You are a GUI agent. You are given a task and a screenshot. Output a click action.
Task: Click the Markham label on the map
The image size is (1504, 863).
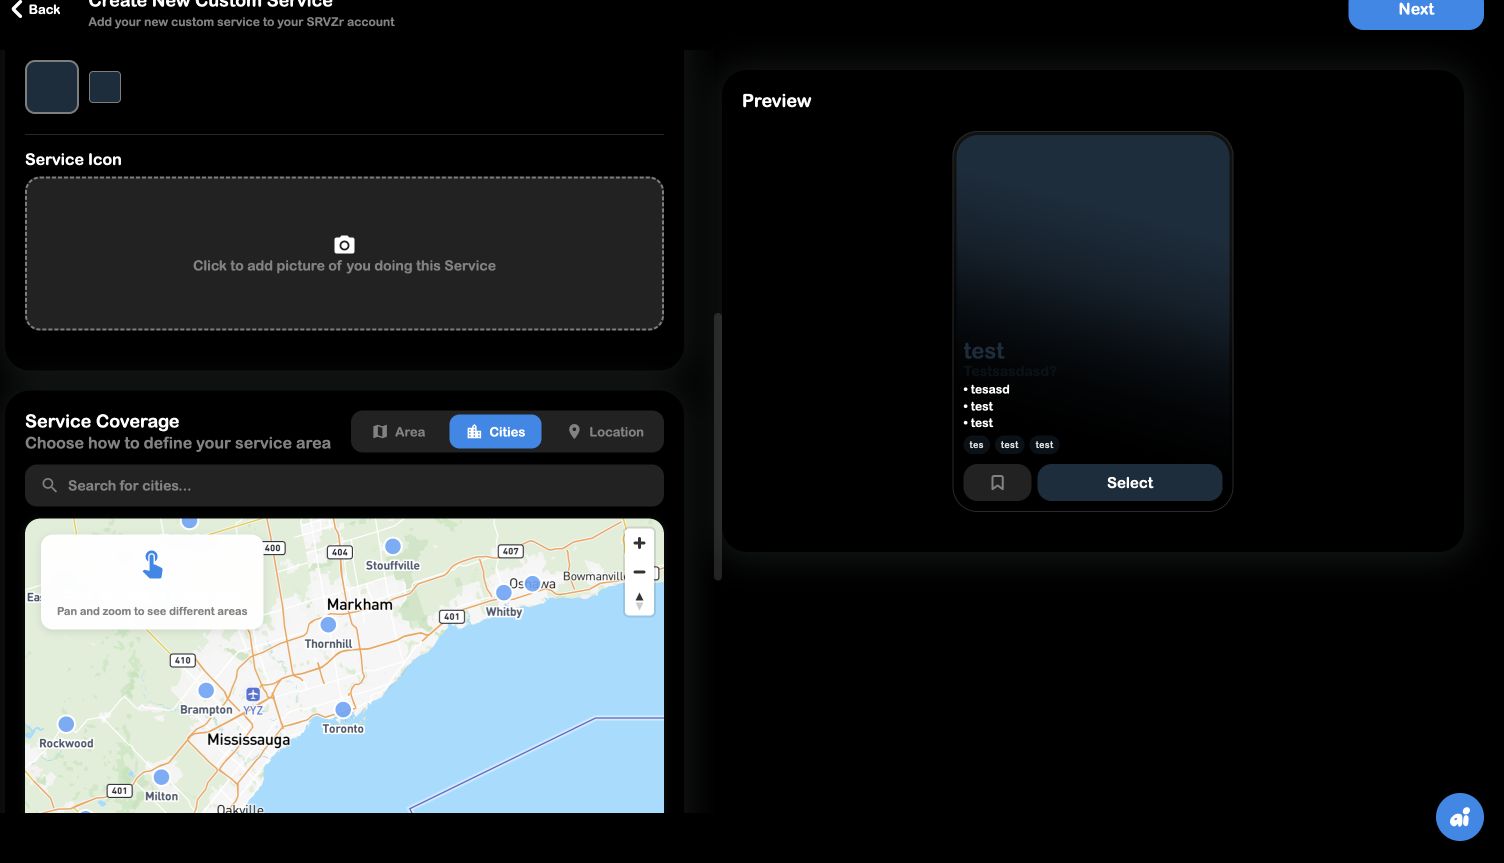pos(360,605)
